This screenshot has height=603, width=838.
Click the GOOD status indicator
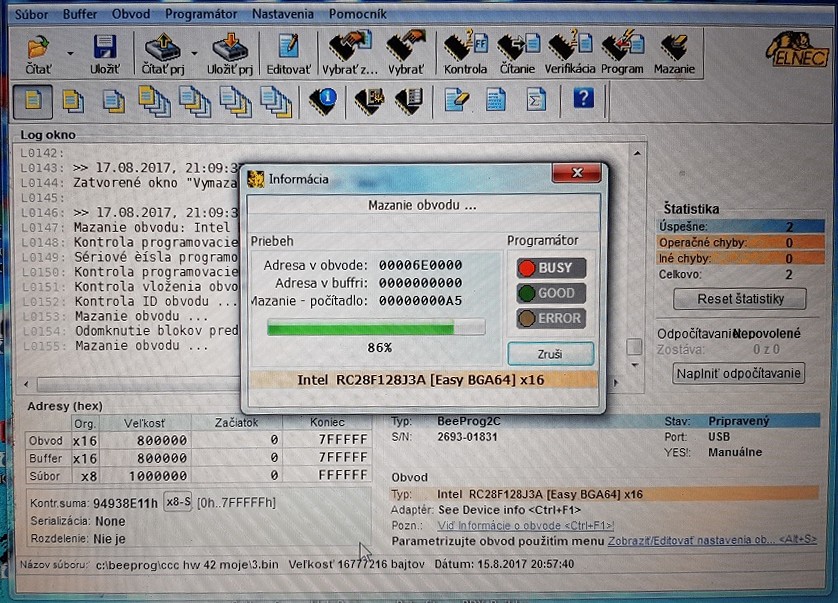[x=551, y=293]
